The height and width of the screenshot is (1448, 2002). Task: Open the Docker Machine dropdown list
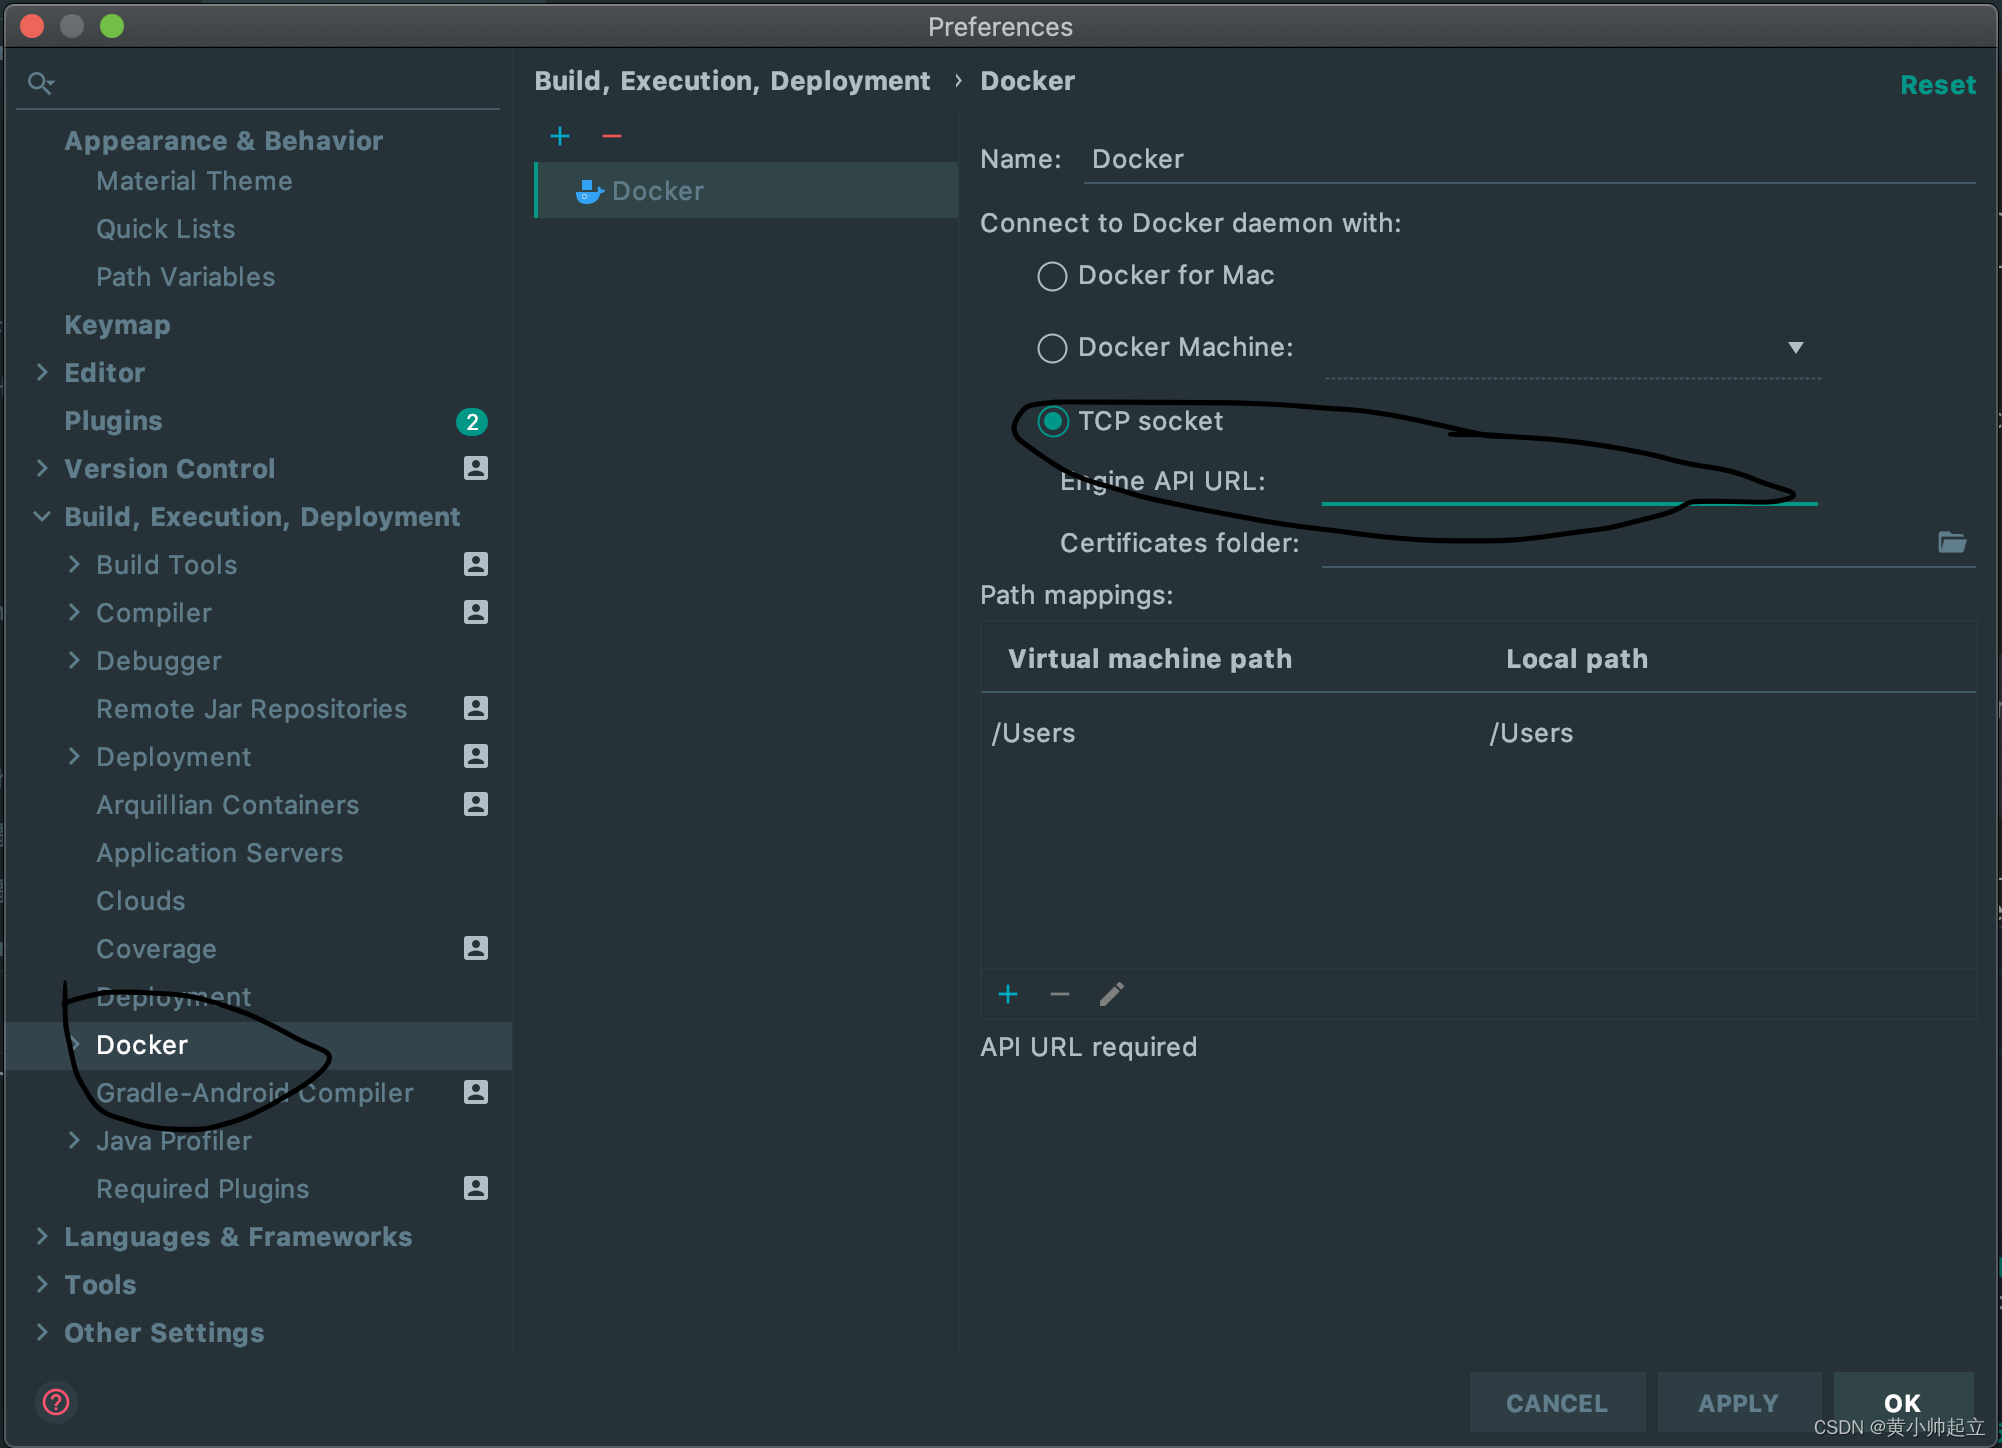pos(1796,347)
